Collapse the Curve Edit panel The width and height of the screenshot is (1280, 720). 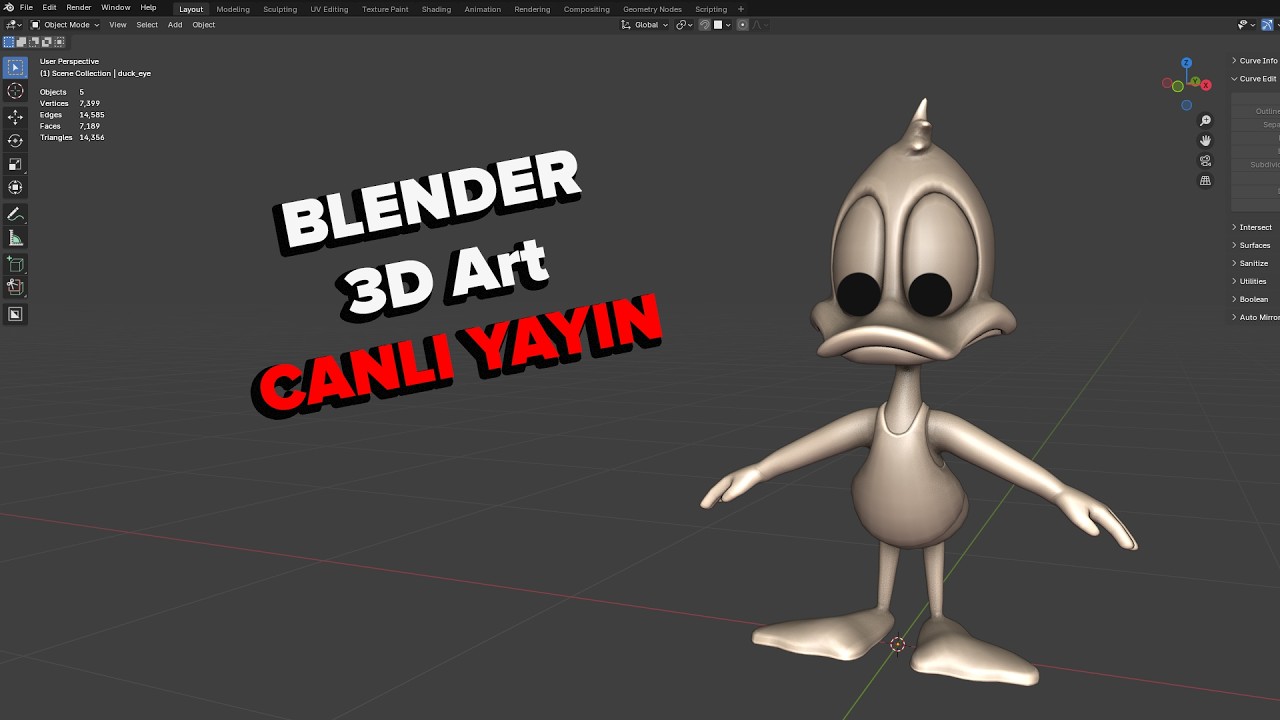pyautogui.click(x=1256, y=79)
